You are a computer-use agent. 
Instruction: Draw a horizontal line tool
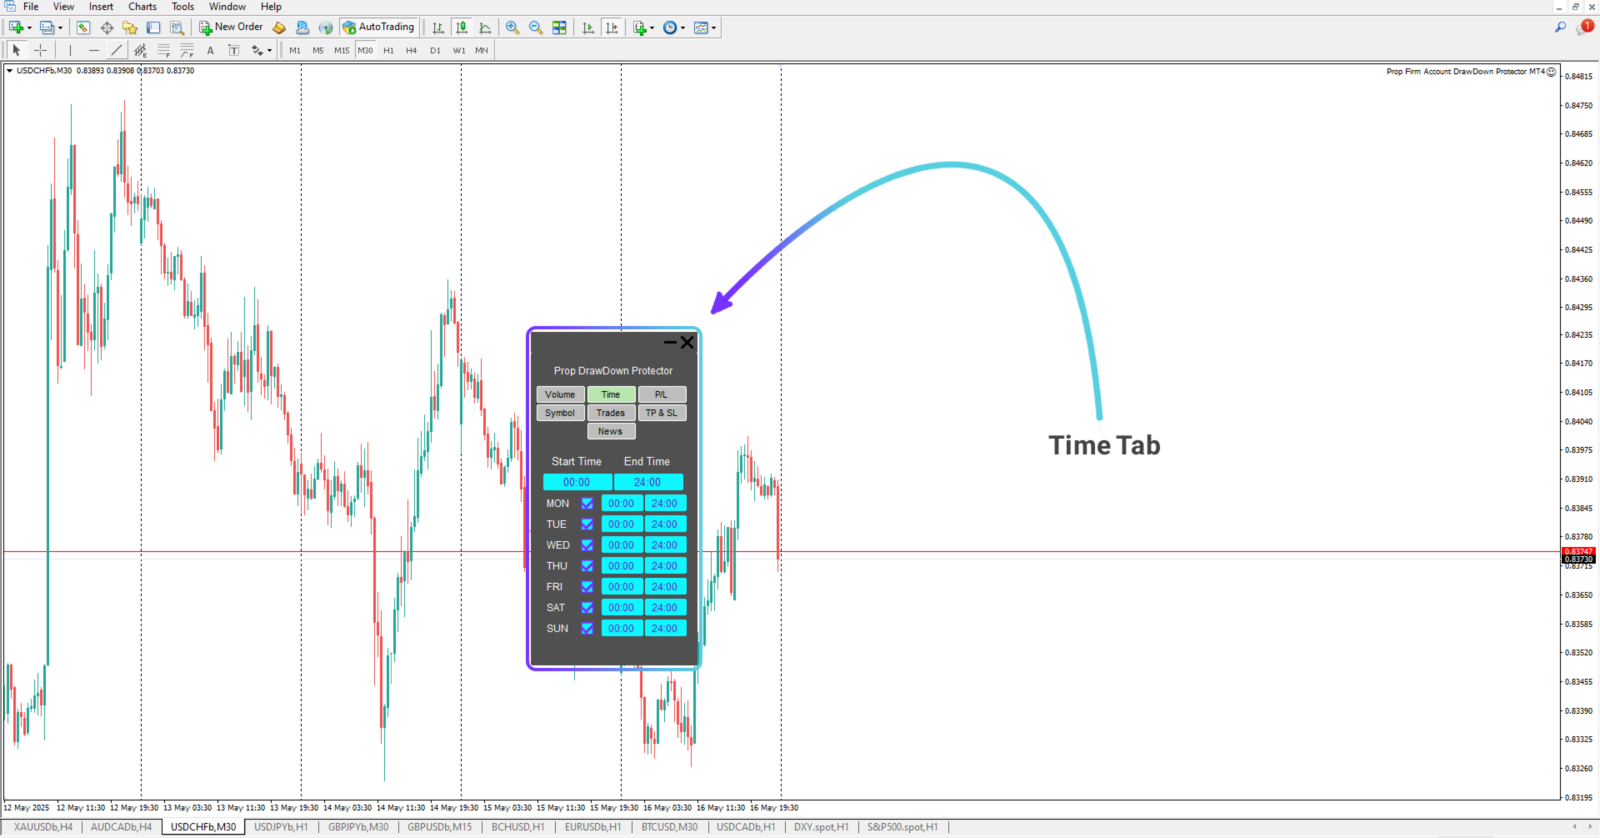[94, 50]
